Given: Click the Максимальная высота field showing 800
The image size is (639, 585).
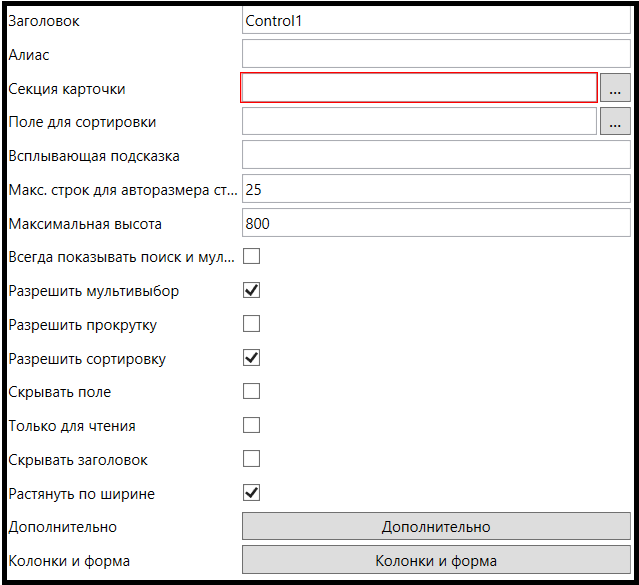Looking at the screenshot, I should pos(436,223).
